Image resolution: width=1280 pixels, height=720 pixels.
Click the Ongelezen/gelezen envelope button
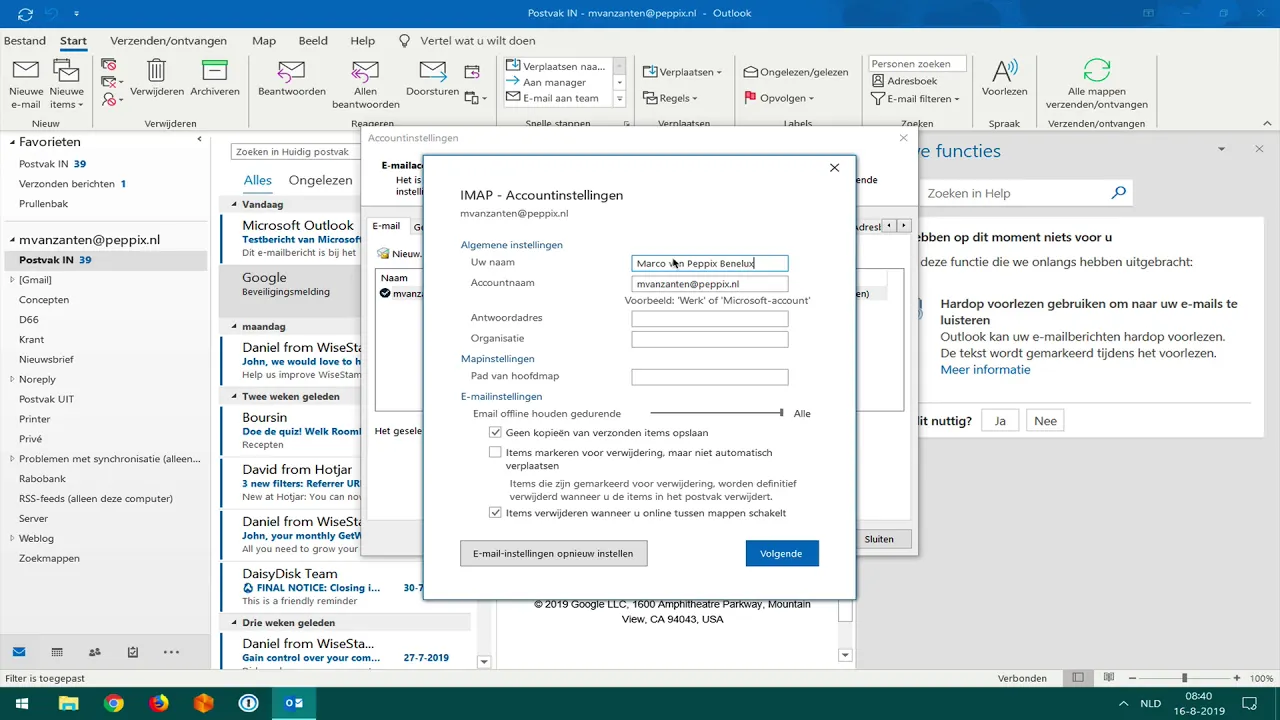pos(796,72)
